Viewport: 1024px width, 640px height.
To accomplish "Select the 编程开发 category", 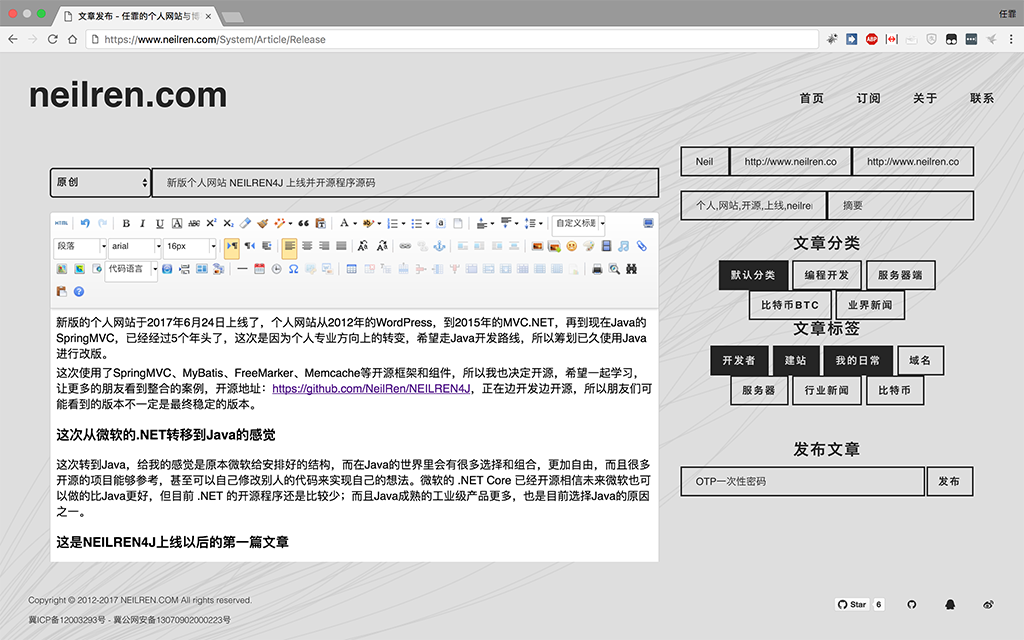I will pos(827,275).
